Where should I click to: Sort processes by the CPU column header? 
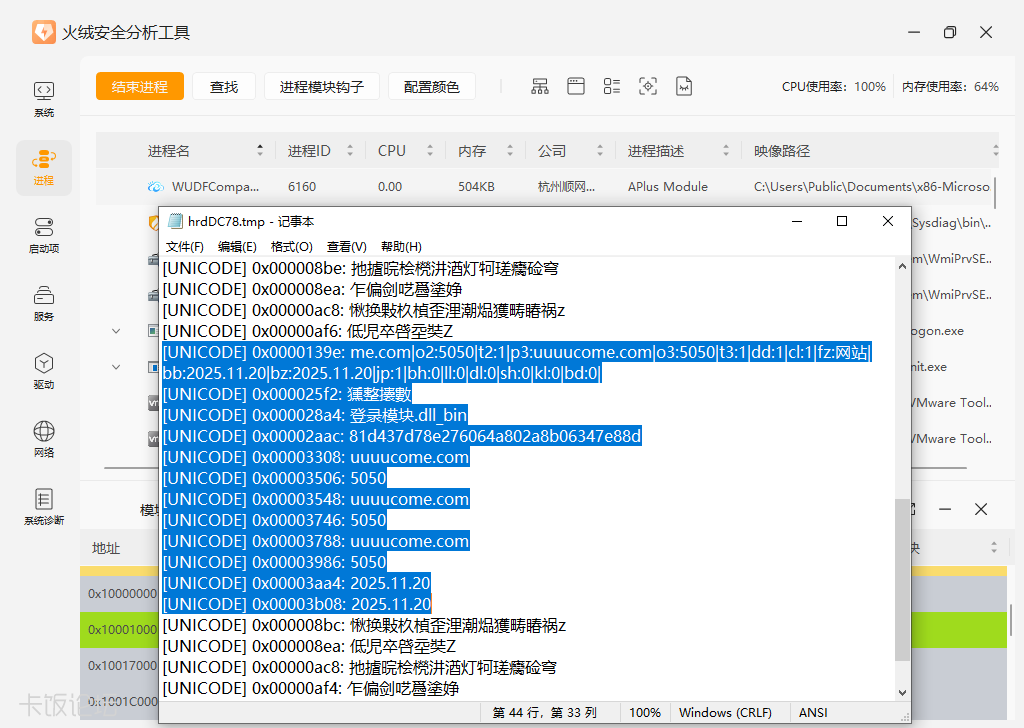pyautogui.click(x=392, y=151)
